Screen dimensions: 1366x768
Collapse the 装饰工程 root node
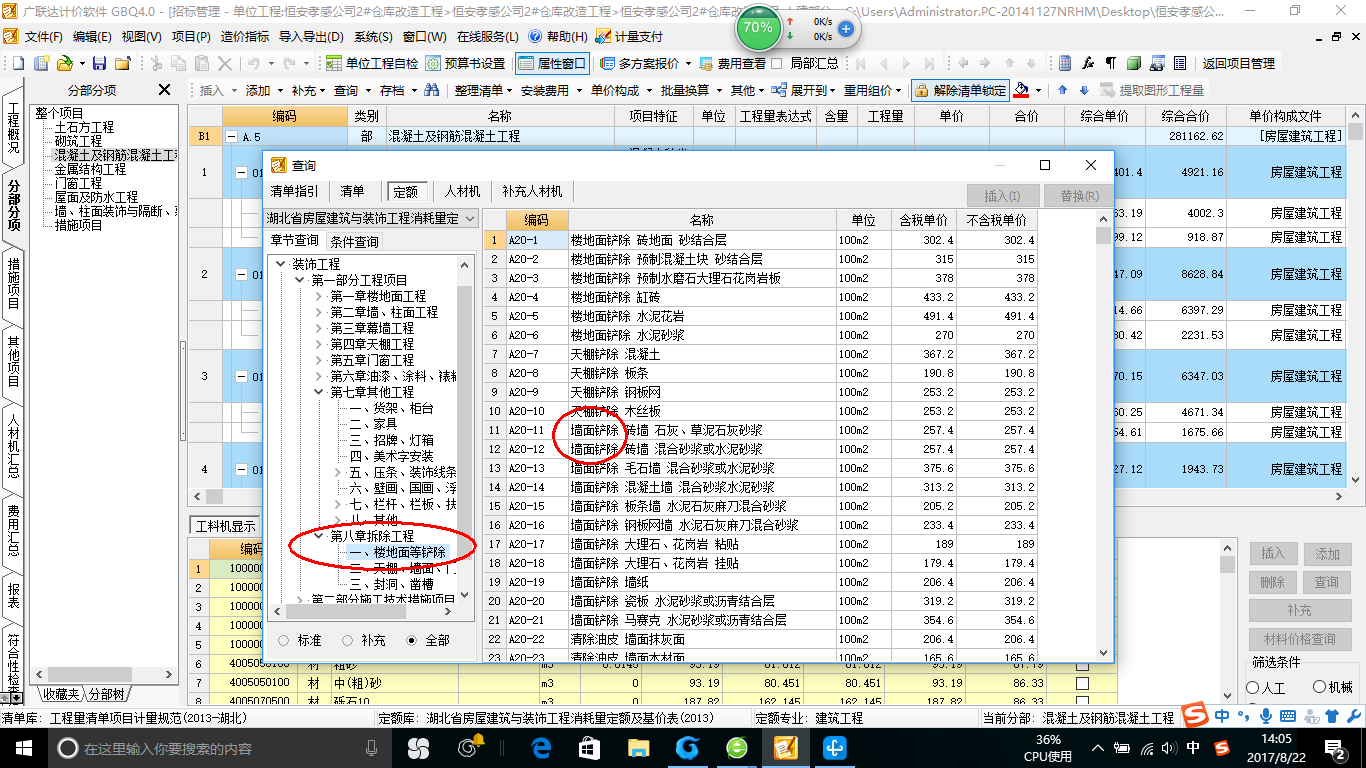(x=280, y=264)
